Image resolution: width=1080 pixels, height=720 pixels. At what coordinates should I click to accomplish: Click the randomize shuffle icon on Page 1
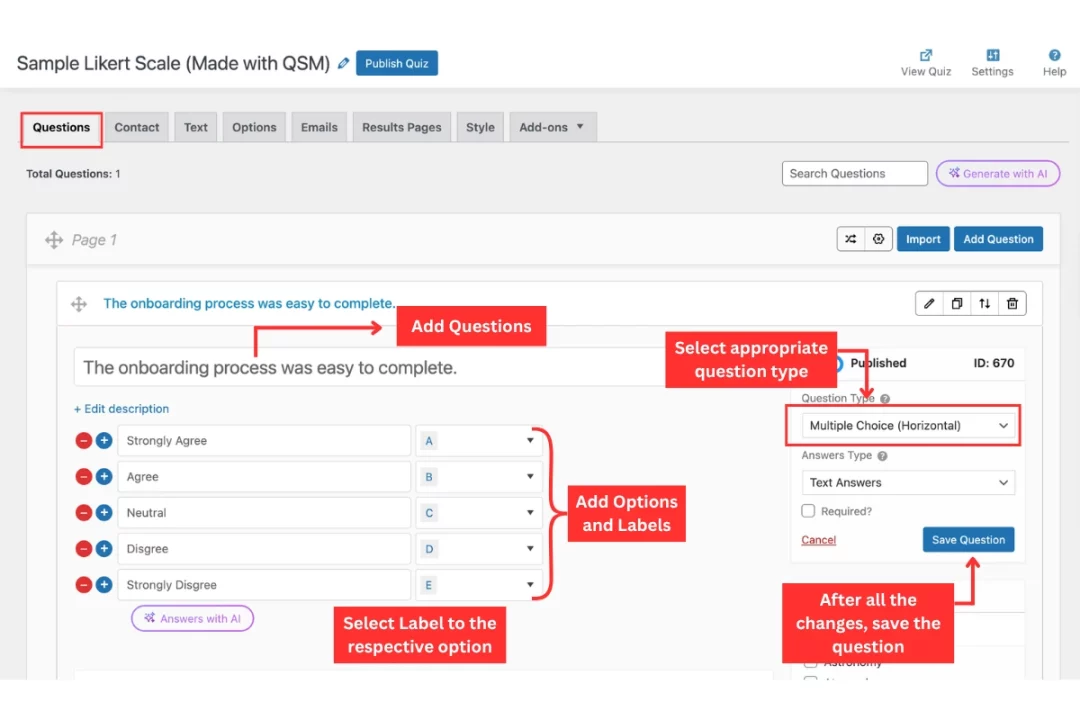tap(850, 239)
